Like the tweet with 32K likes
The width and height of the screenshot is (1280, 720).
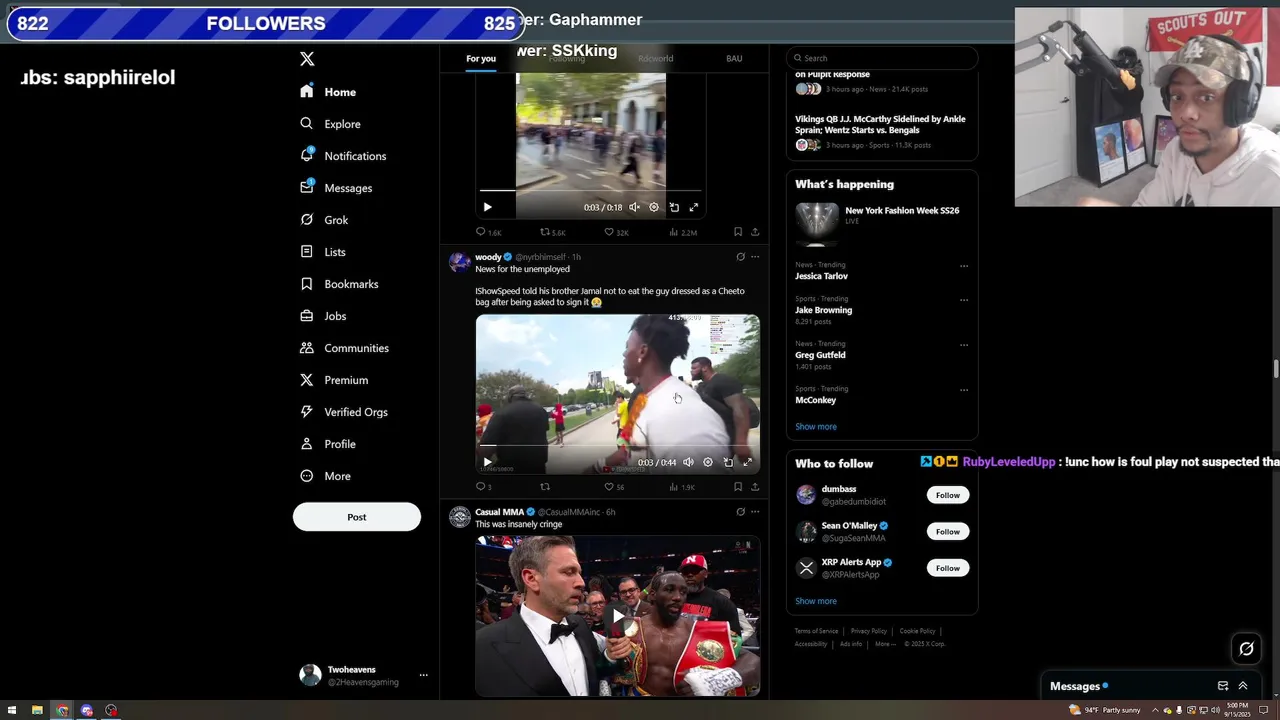pyautogui.click(x=609, y=232)
